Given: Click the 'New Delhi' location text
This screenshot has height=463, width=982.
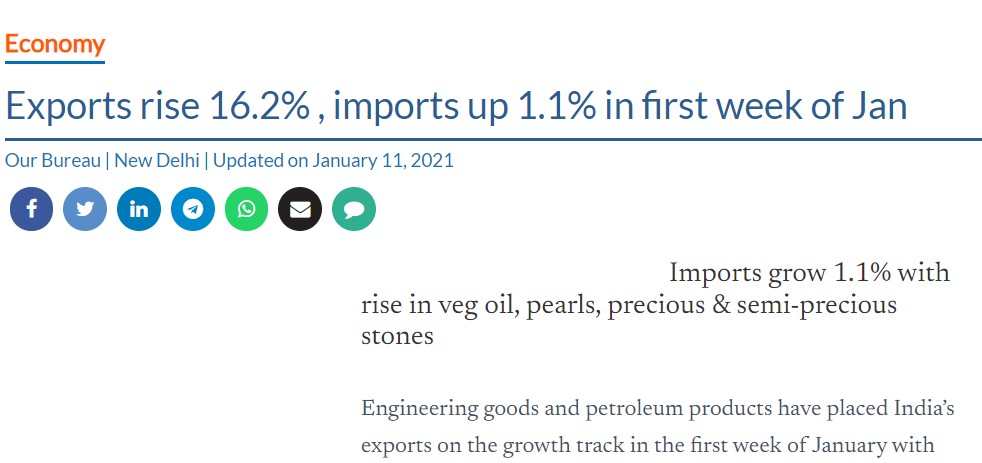Looking at the screenshot, I should click(x=157, y=160).
